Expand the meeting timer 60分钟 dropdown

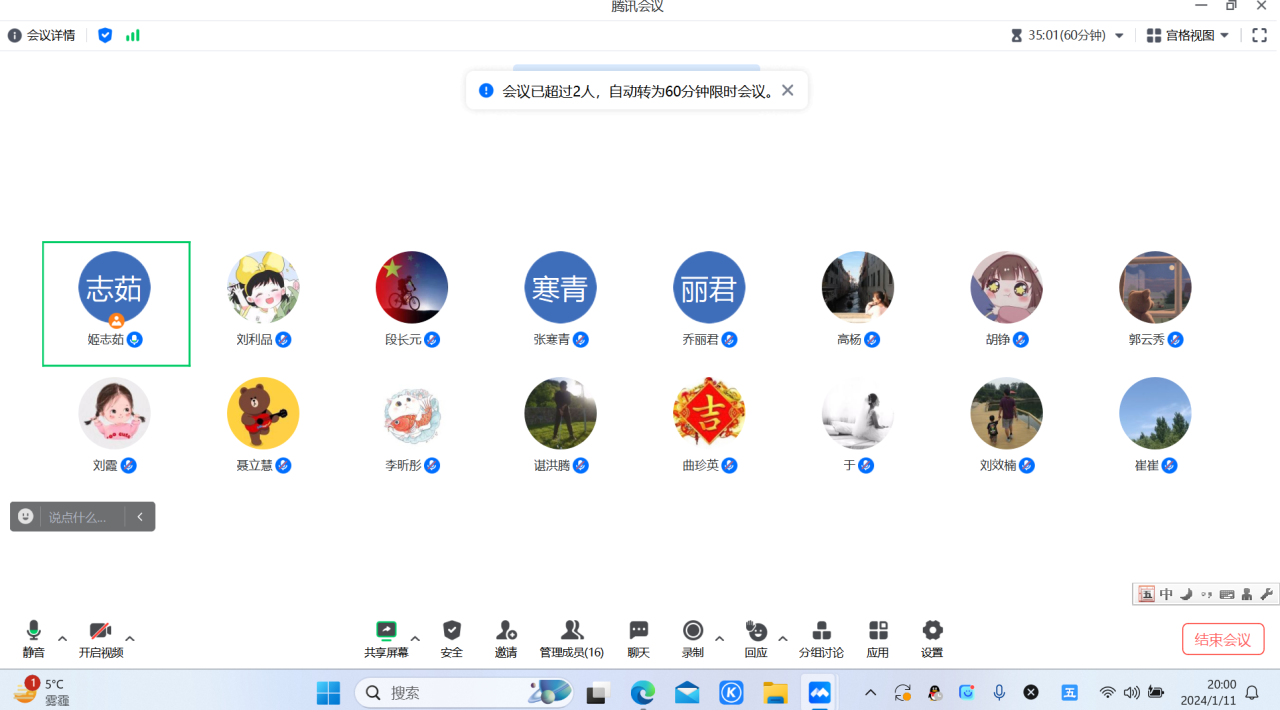coord(1119,35)
